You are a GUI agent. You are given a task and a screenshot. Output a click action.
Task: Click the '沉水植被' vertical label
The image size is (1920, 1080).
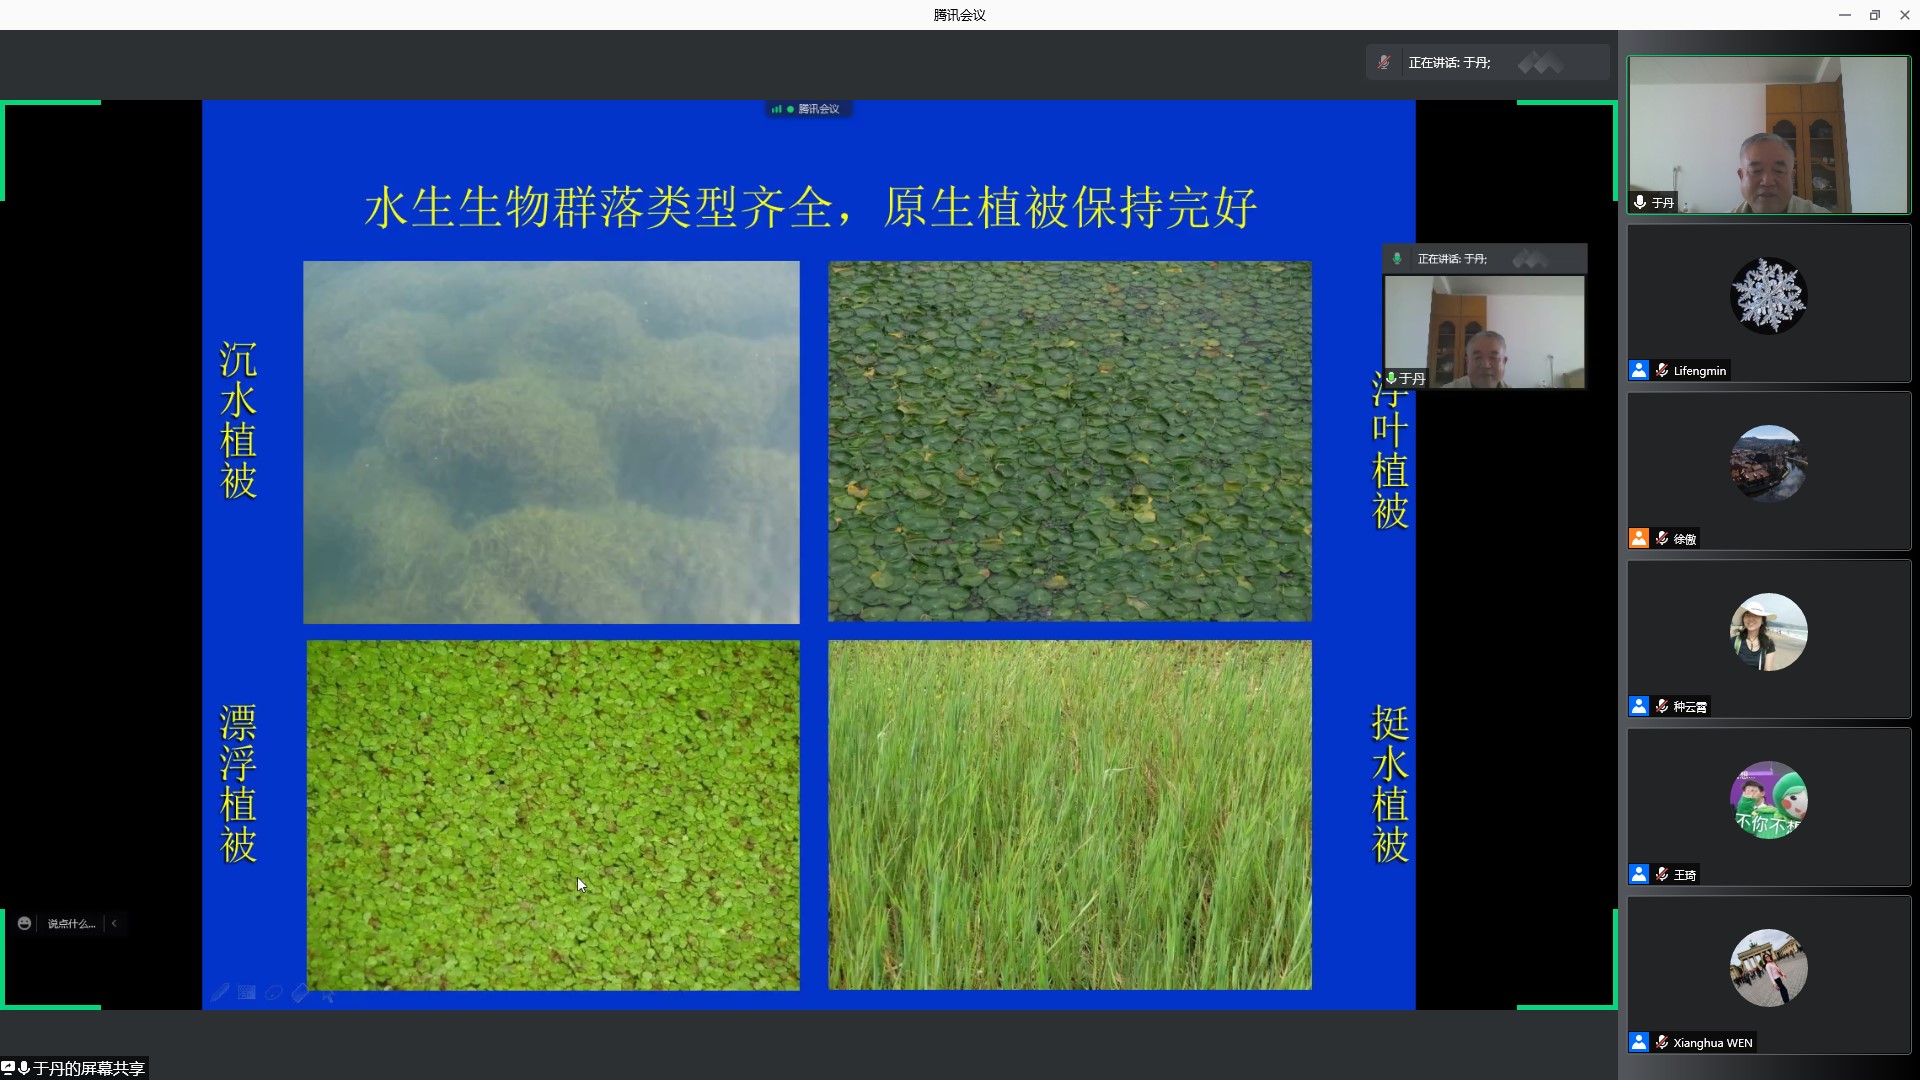pyautogui.click(x=239, y=420)
